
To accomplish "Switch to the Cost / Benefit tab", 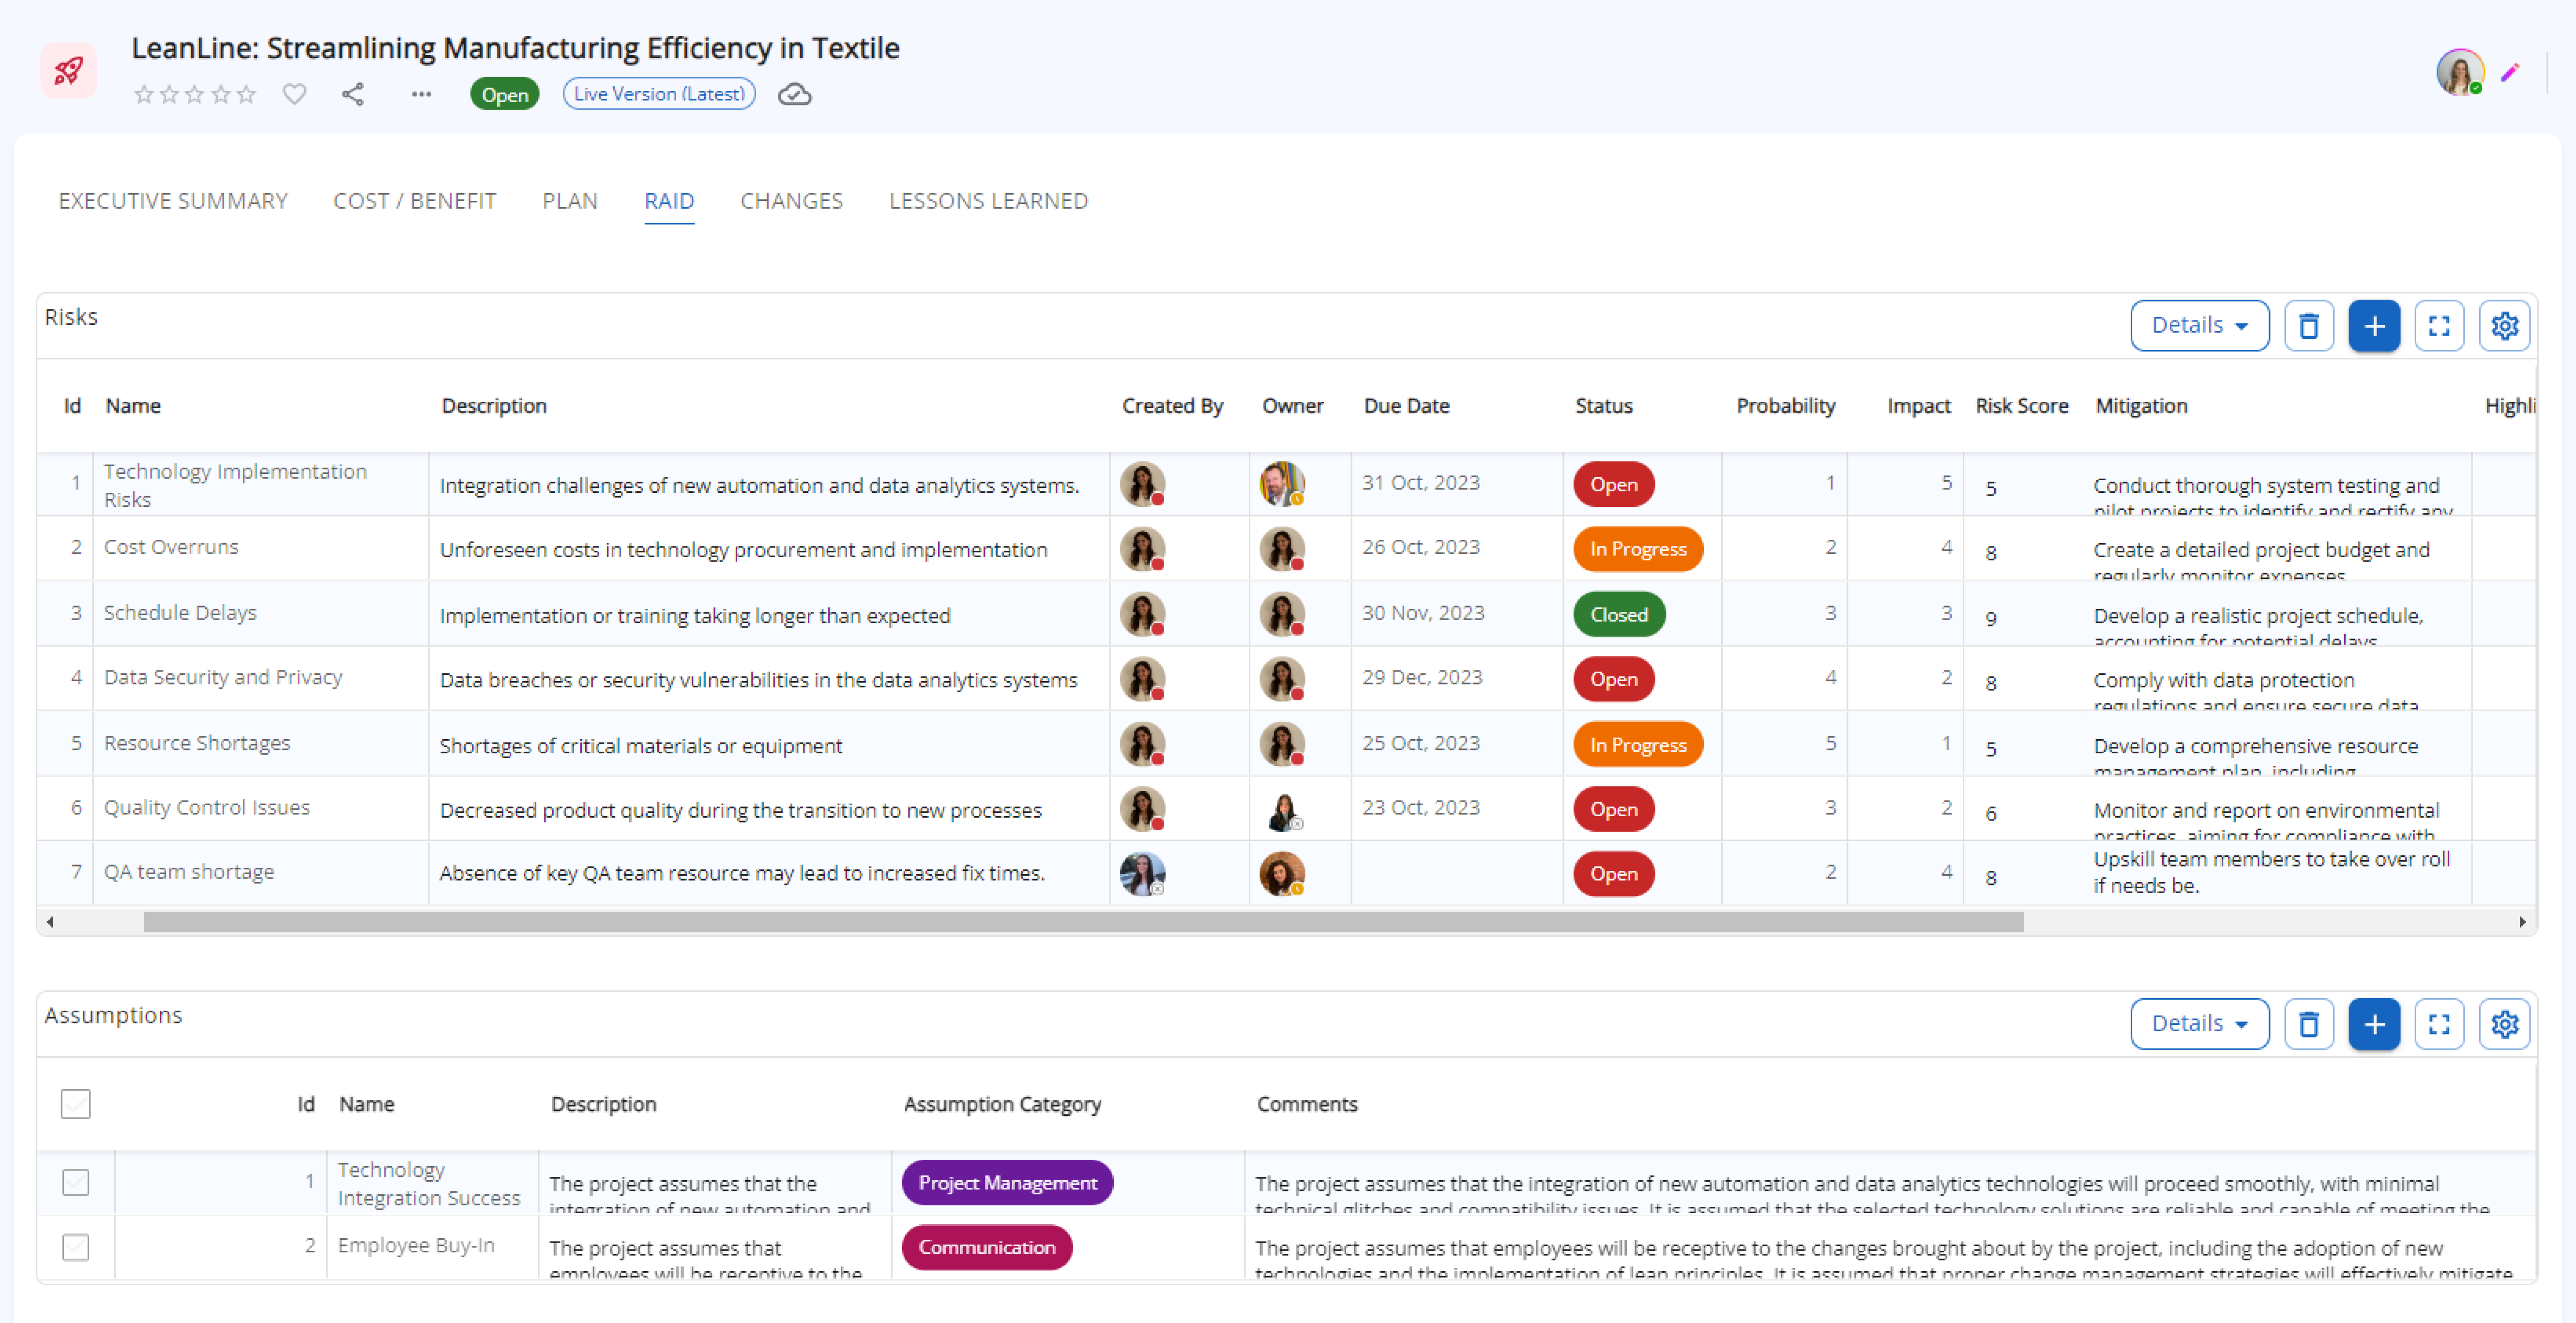I will point(415,201).
